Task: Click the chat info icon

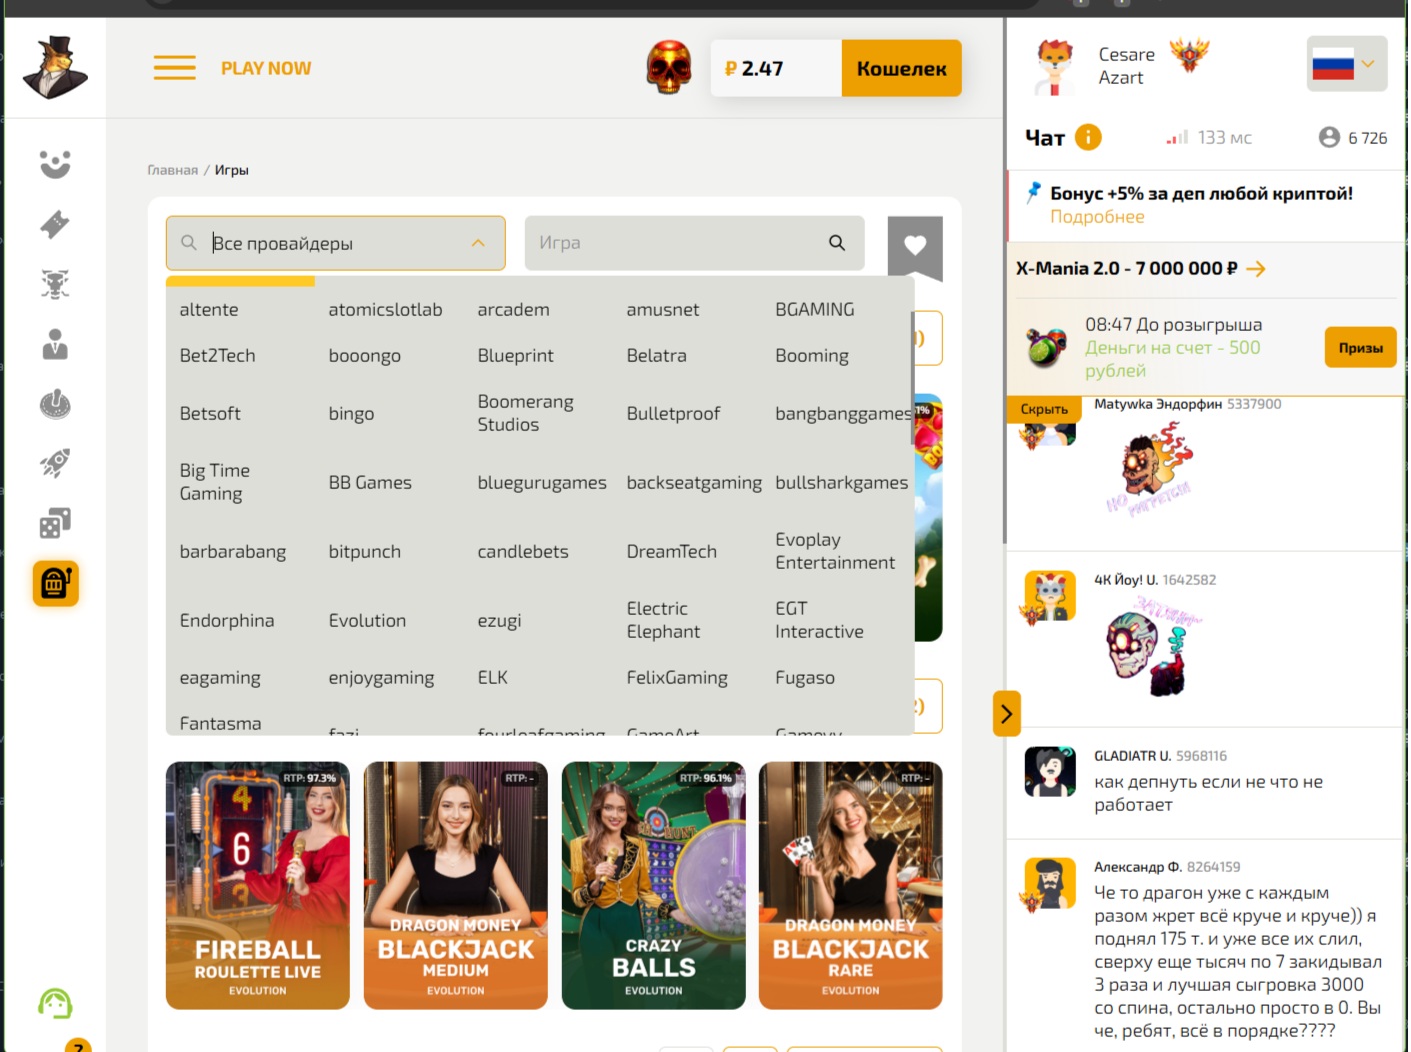Action: click(1088, 137)
